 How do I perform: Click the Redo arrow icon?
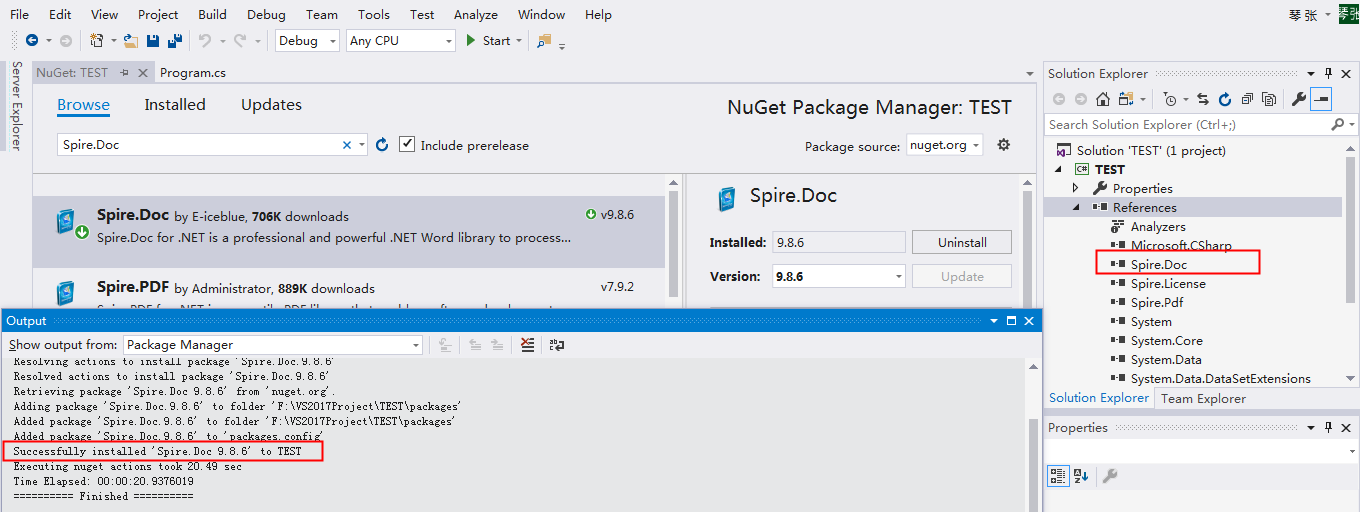point(239,40)
